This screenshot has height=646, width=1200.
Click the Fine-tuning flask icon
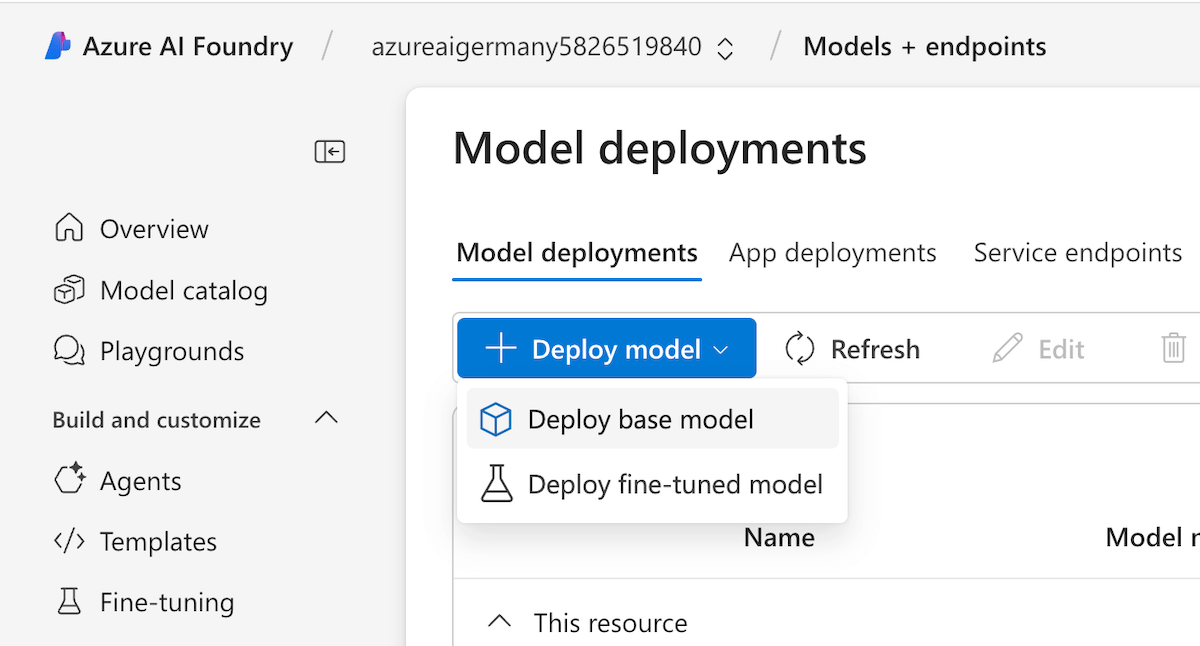68,602
